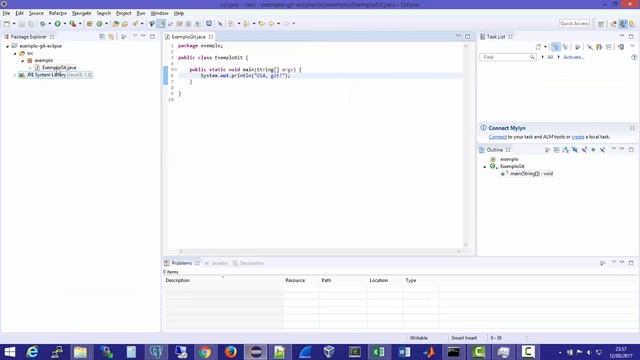The width and height of the screenshot is (640, 360).
Task: Click the New Java Class icon
Action: (99, 24)
